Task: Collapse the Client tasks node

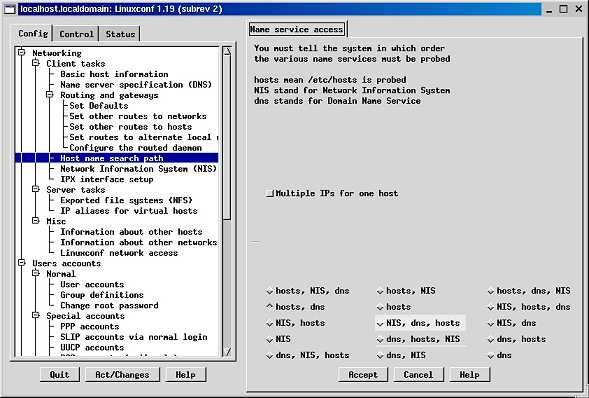Action: tap(36, 63)
